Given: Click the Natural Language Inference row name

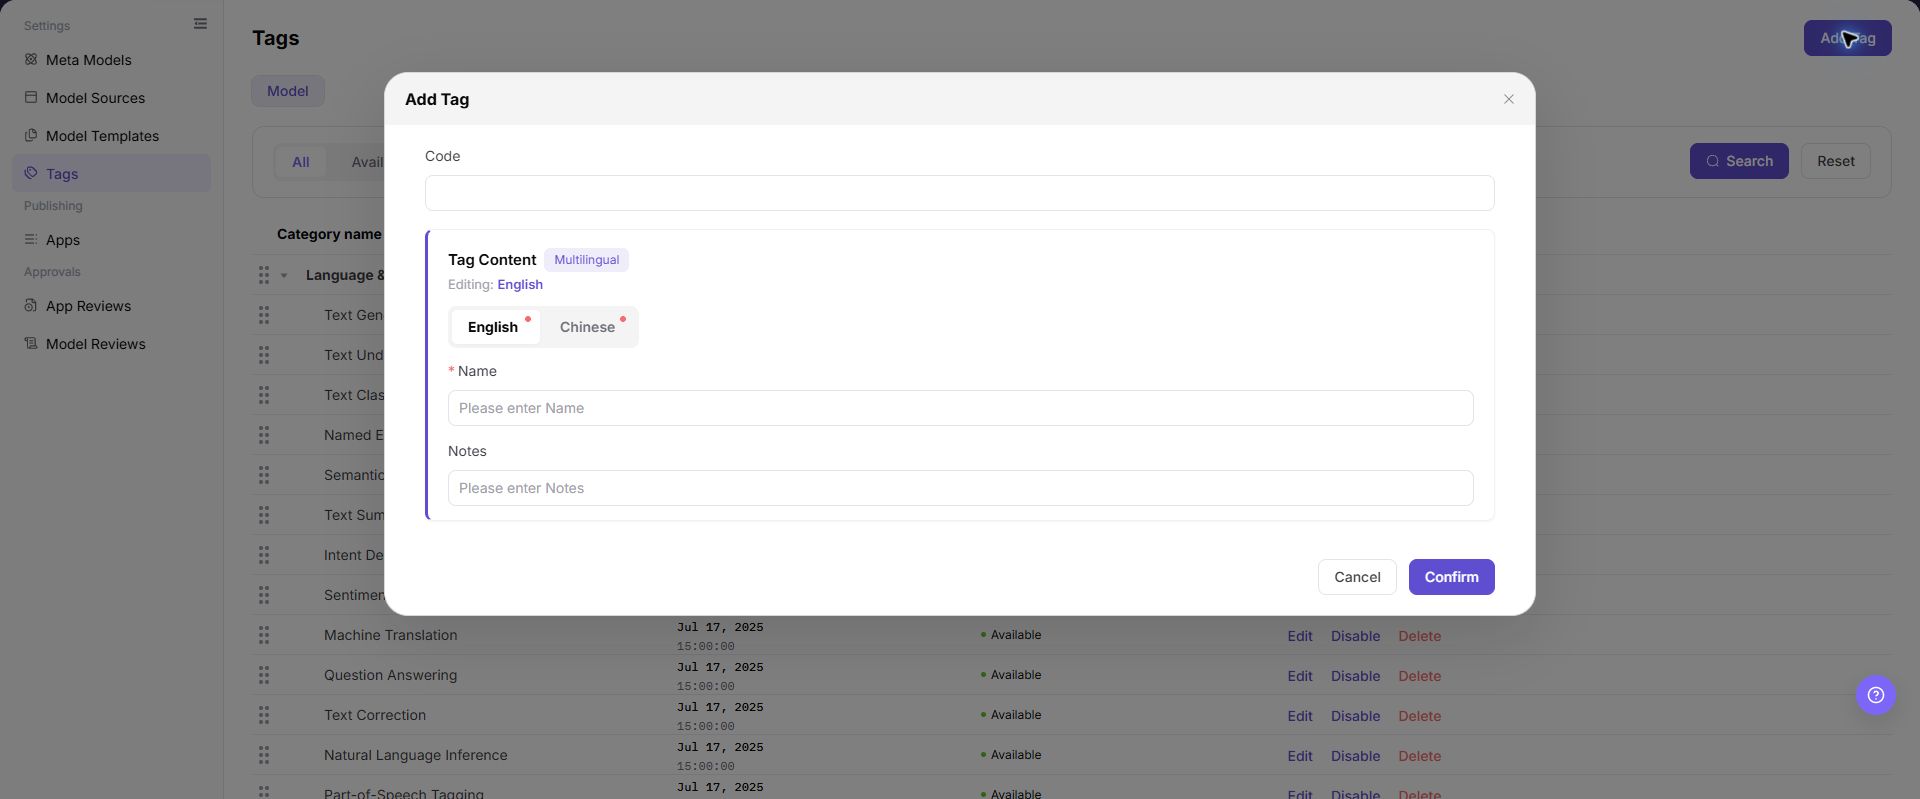Looking at the screenshot, I should point(415,755).
